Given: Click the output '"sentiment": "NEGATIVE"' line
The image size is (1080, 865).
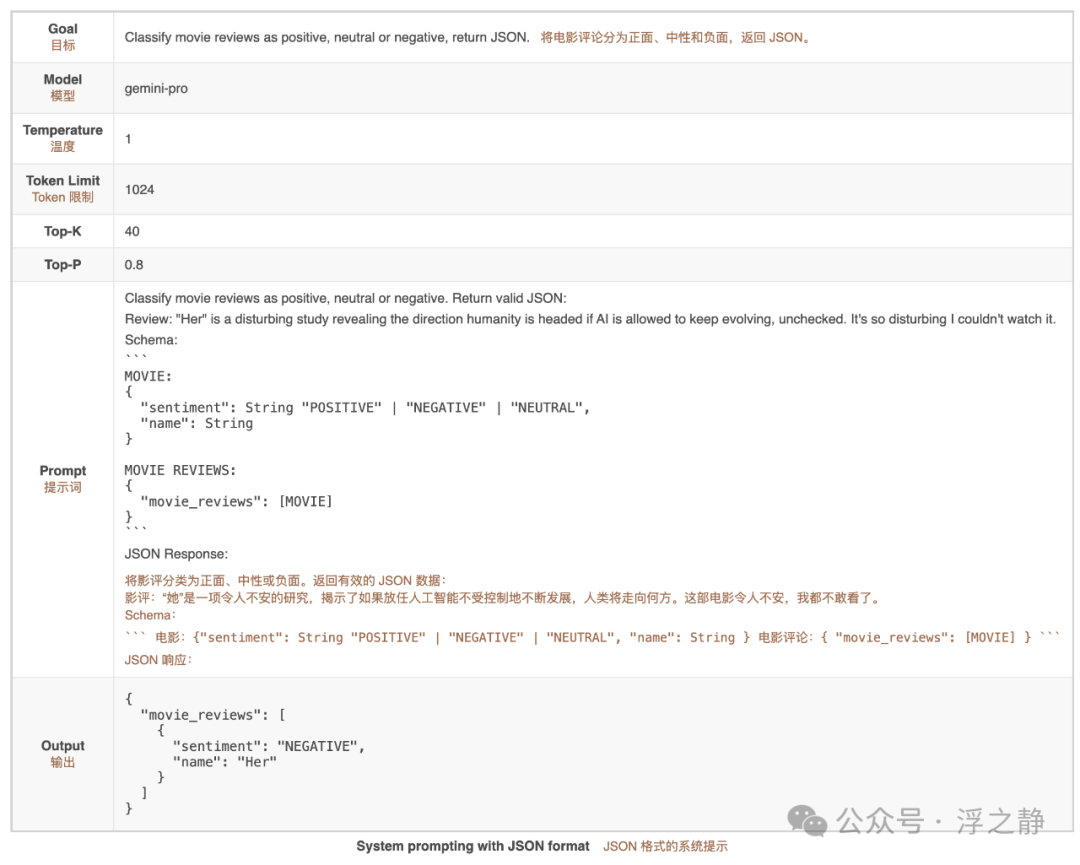Looking at the screenshot, I should pyautogui.click(x=269, y=747).
